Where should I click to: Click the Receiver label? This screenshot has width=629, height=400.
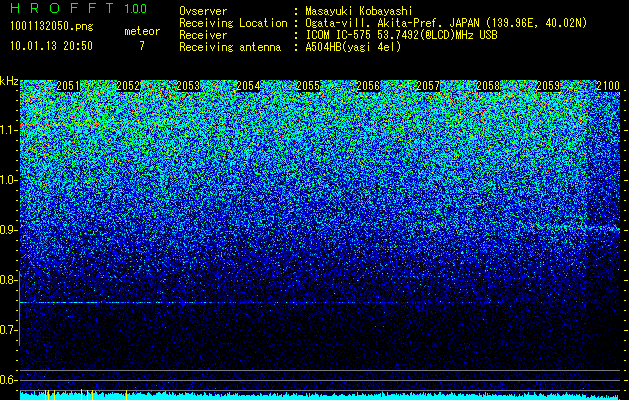point(203,35)
